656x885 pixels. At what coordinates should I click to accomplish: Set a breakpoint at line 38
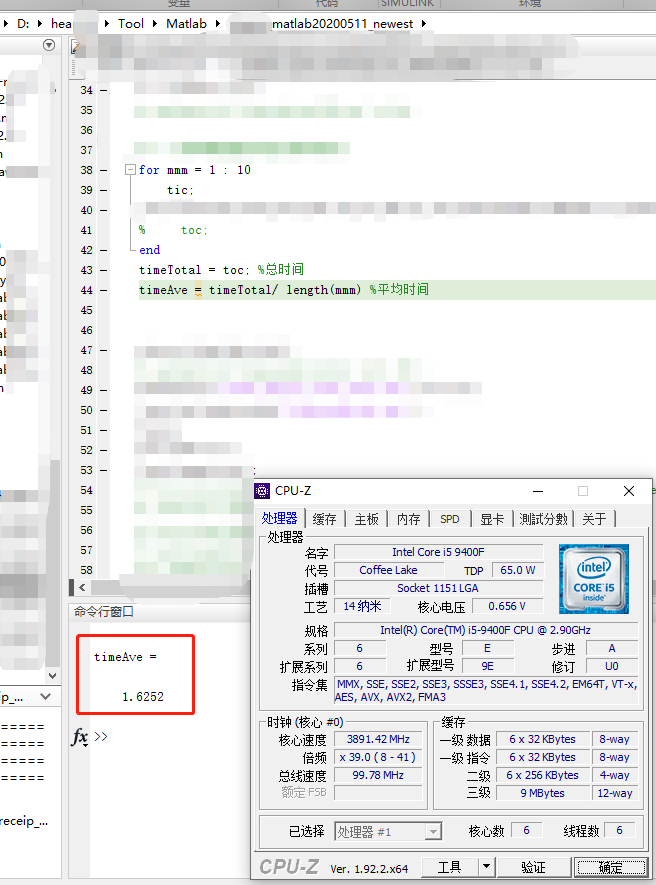click(104, 170)
